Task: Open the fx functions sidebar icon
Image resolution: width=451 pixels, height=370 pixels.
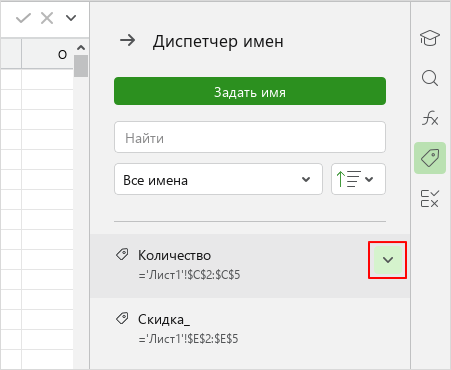Action: pyautogui.click(x=430, y=118)
